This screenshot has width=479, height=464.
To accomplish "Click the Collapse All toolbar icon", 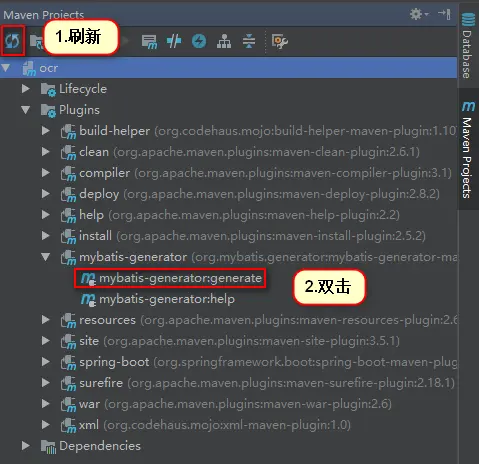I will pos(249,41).
